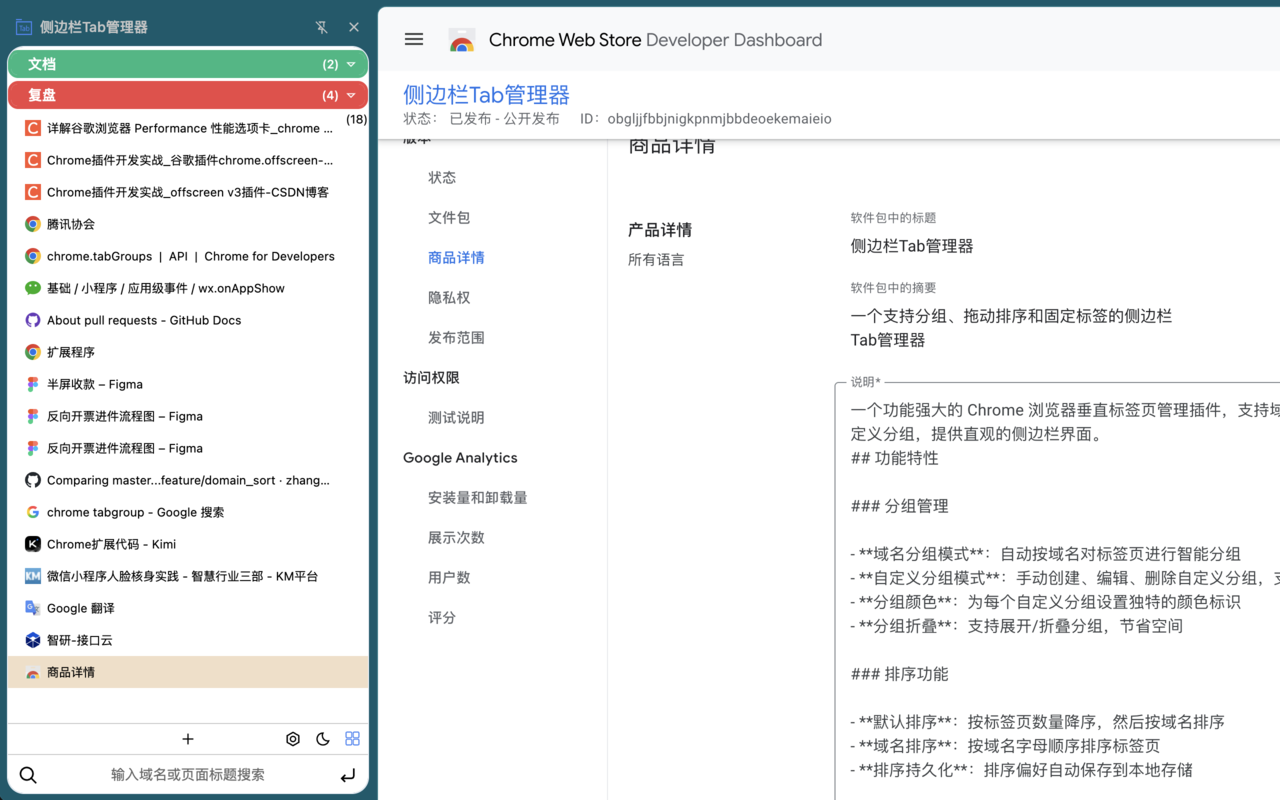The width and height of the screenshot is (1280, 800).
Task: Click the Figma icon on the 半屏收款 tab
Action: click(30, 384)
